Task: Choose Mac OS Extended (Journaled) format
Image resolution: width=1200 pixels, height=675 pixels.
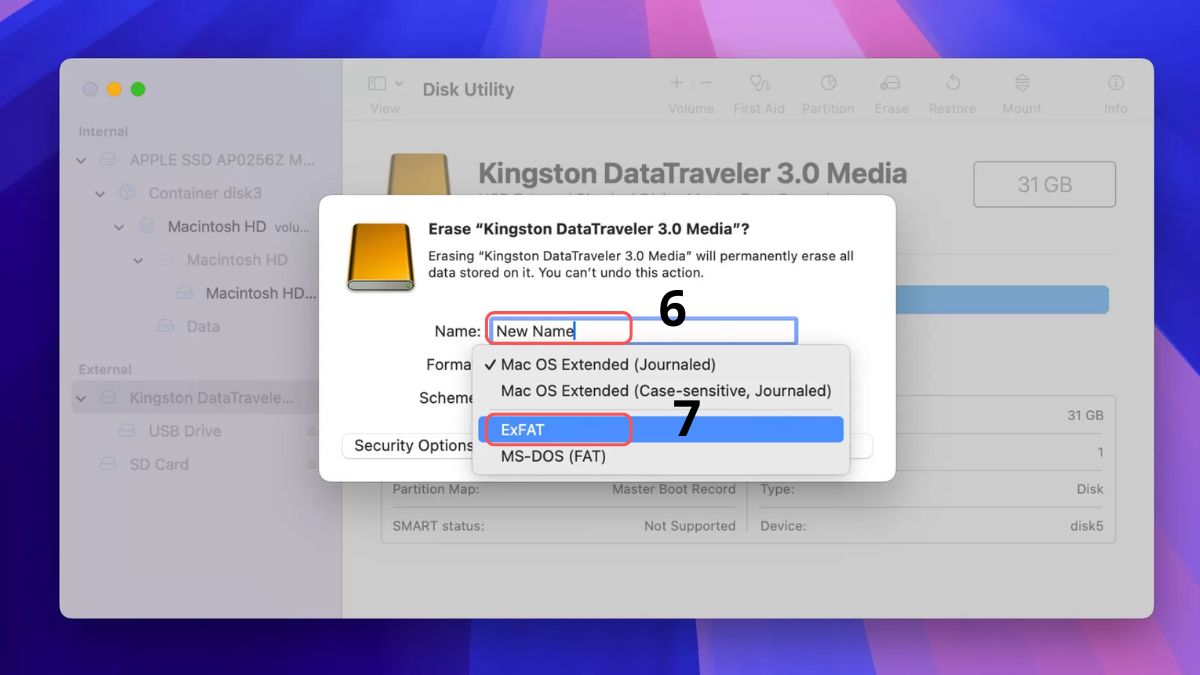Action: click(x=661, y=364)
